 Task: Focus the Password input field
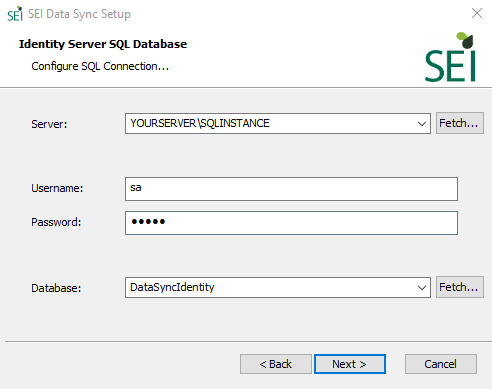click(x=291, y=223)
